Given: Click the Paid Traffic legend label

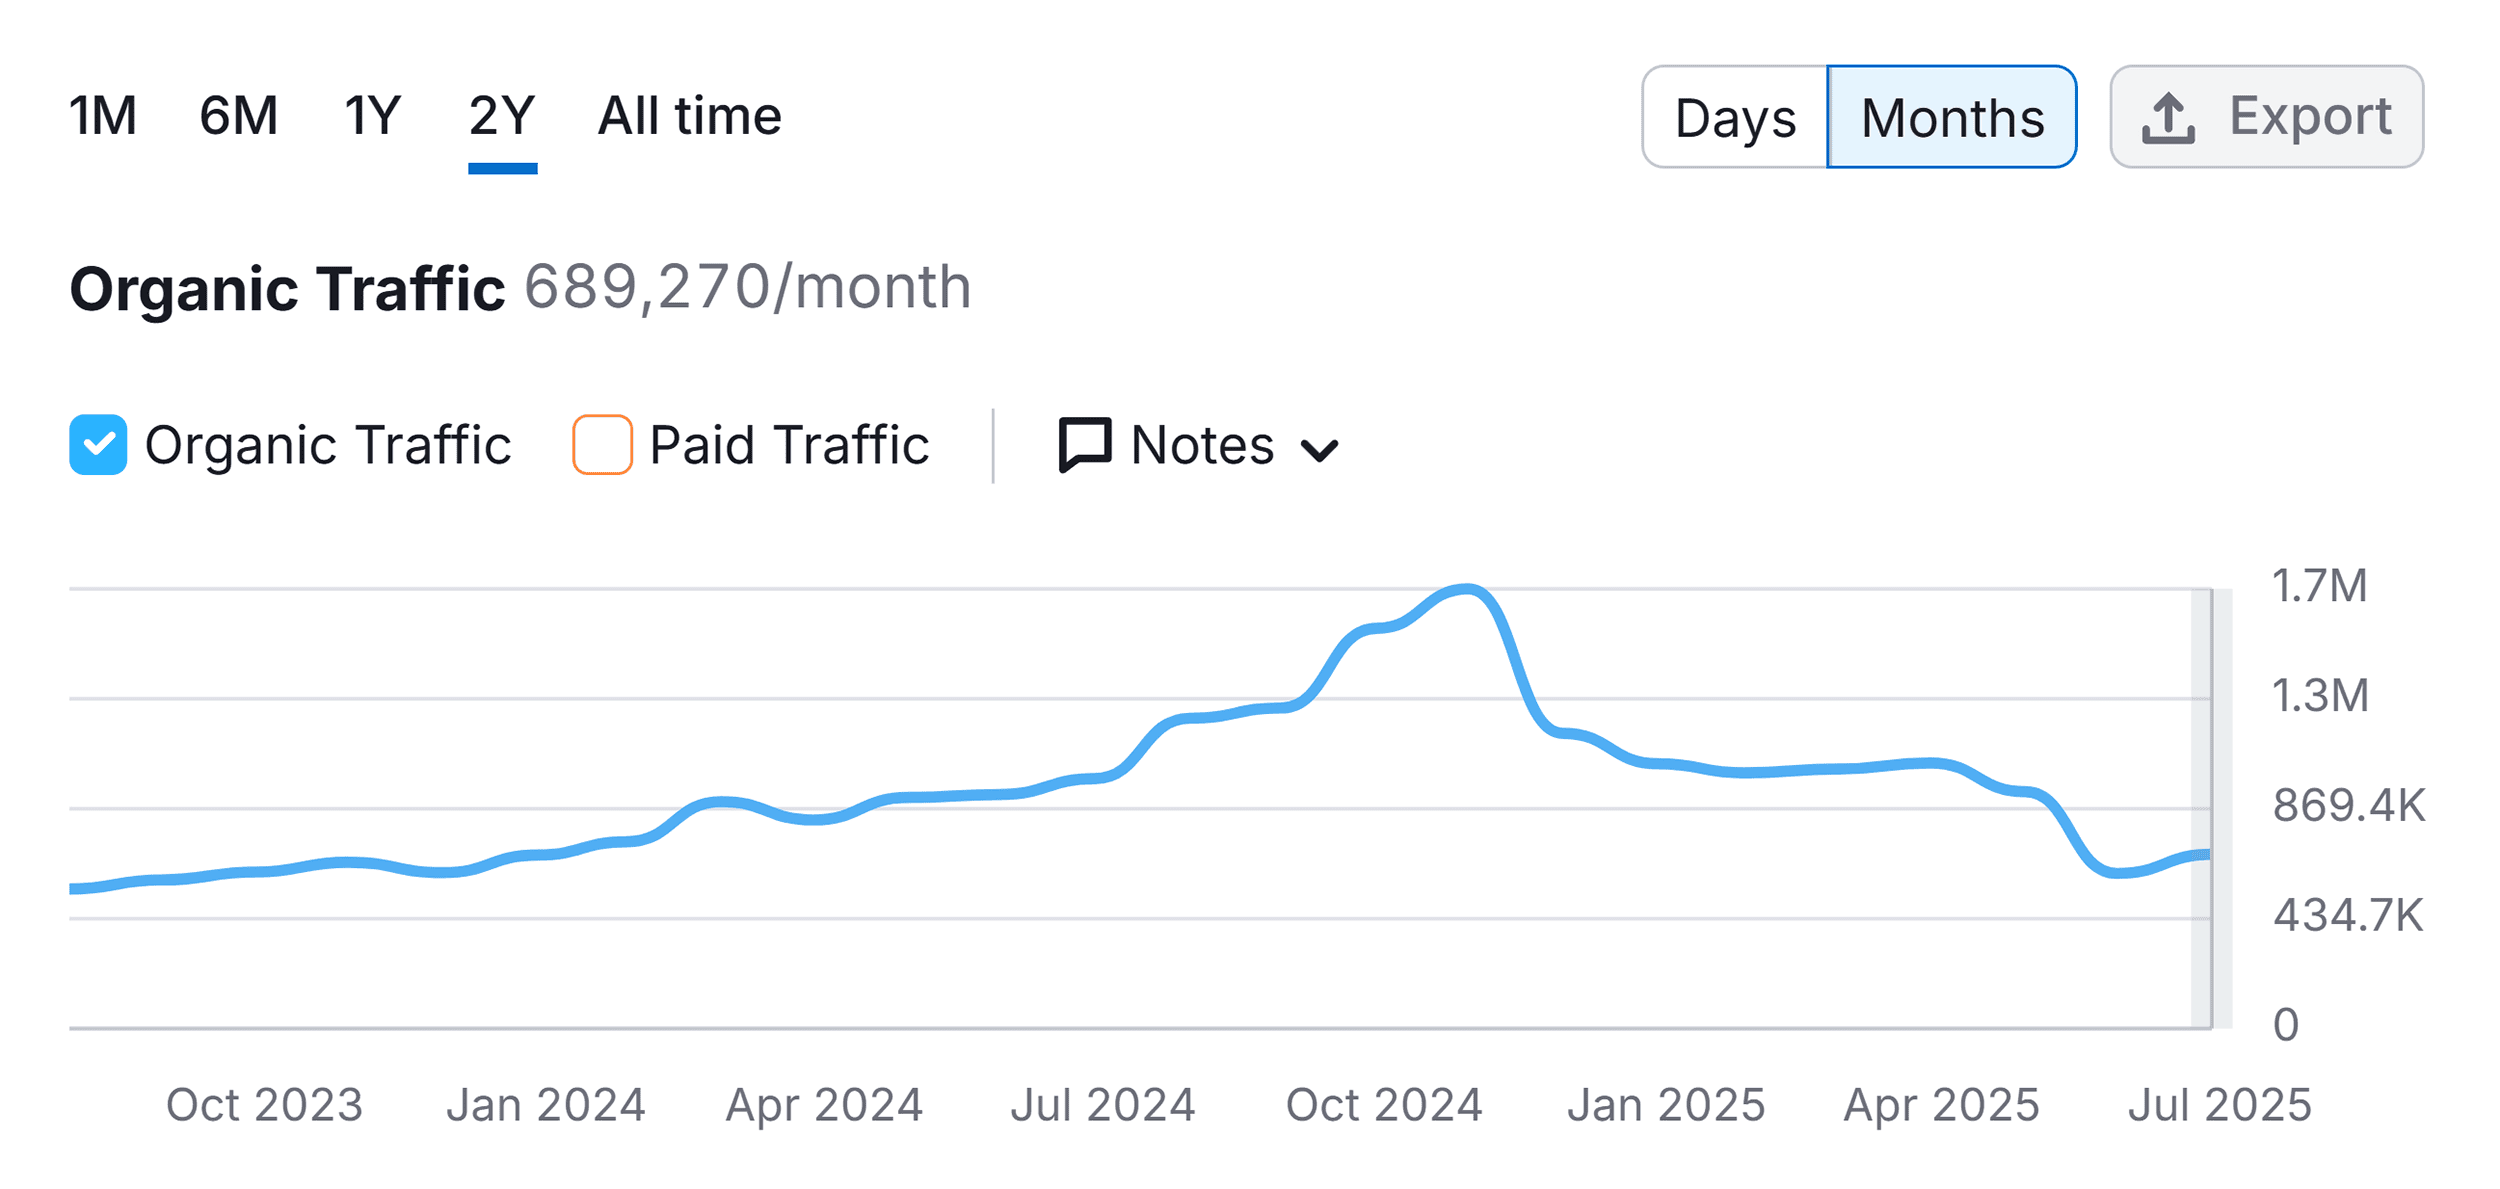Looking at the screenshot, I should click(789, 445).
